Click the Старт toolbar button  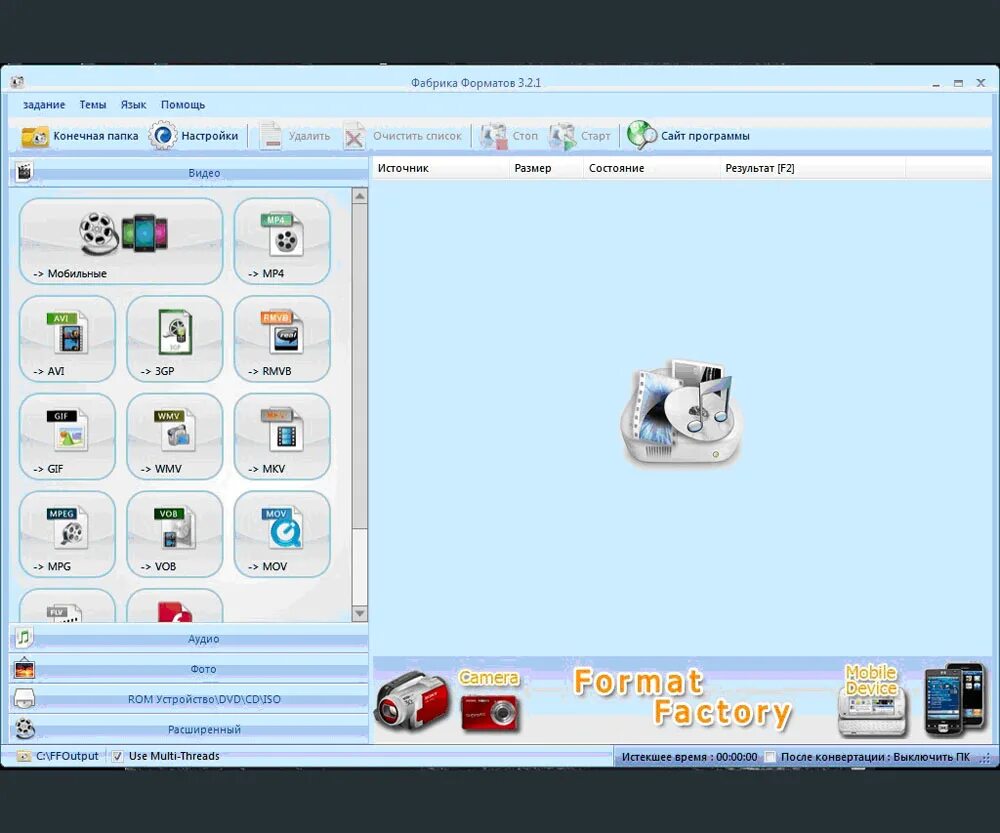pyautogui.click(x=580, y=136)
